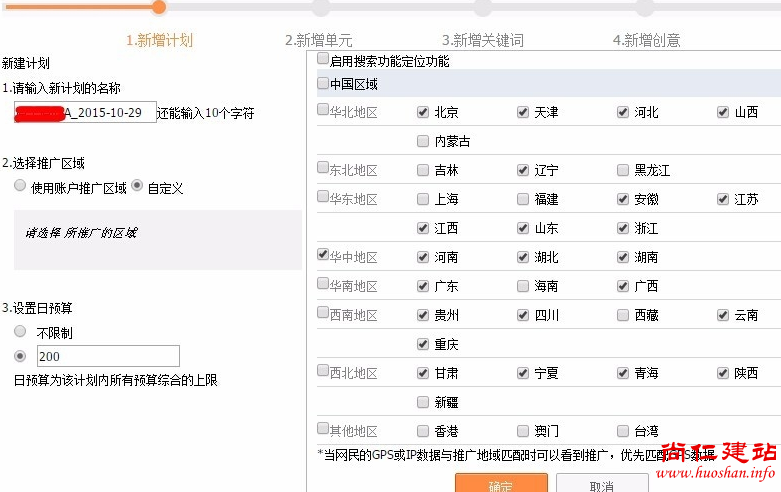Tick the 新疆 region checkbox
781x492 pixels.
423,402
